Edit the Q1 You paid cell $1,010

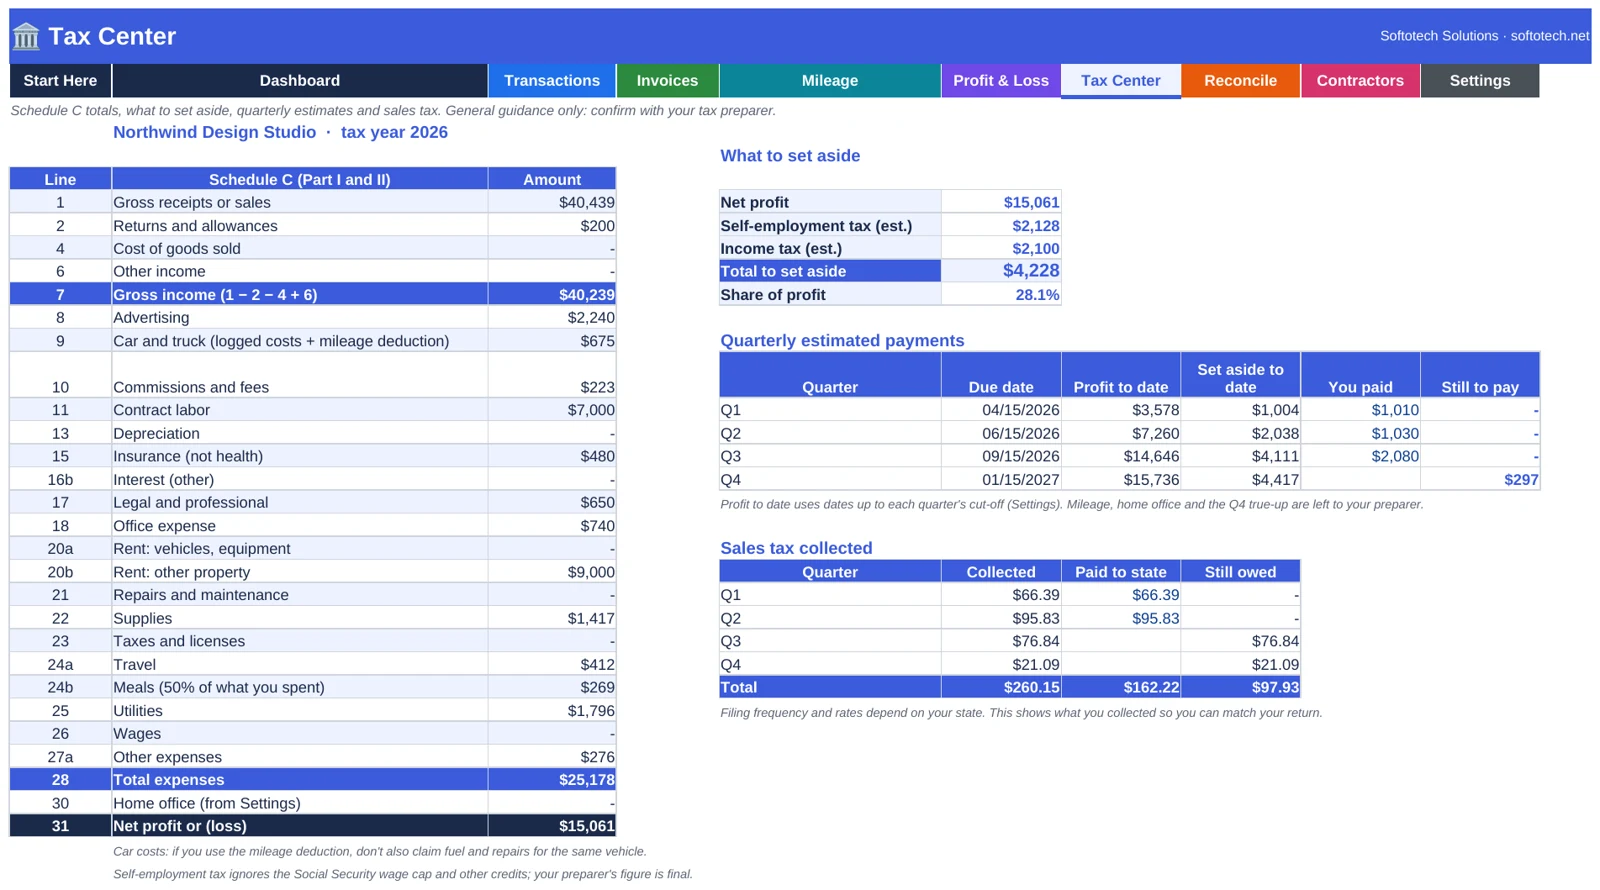click(x=1360, y=410)
